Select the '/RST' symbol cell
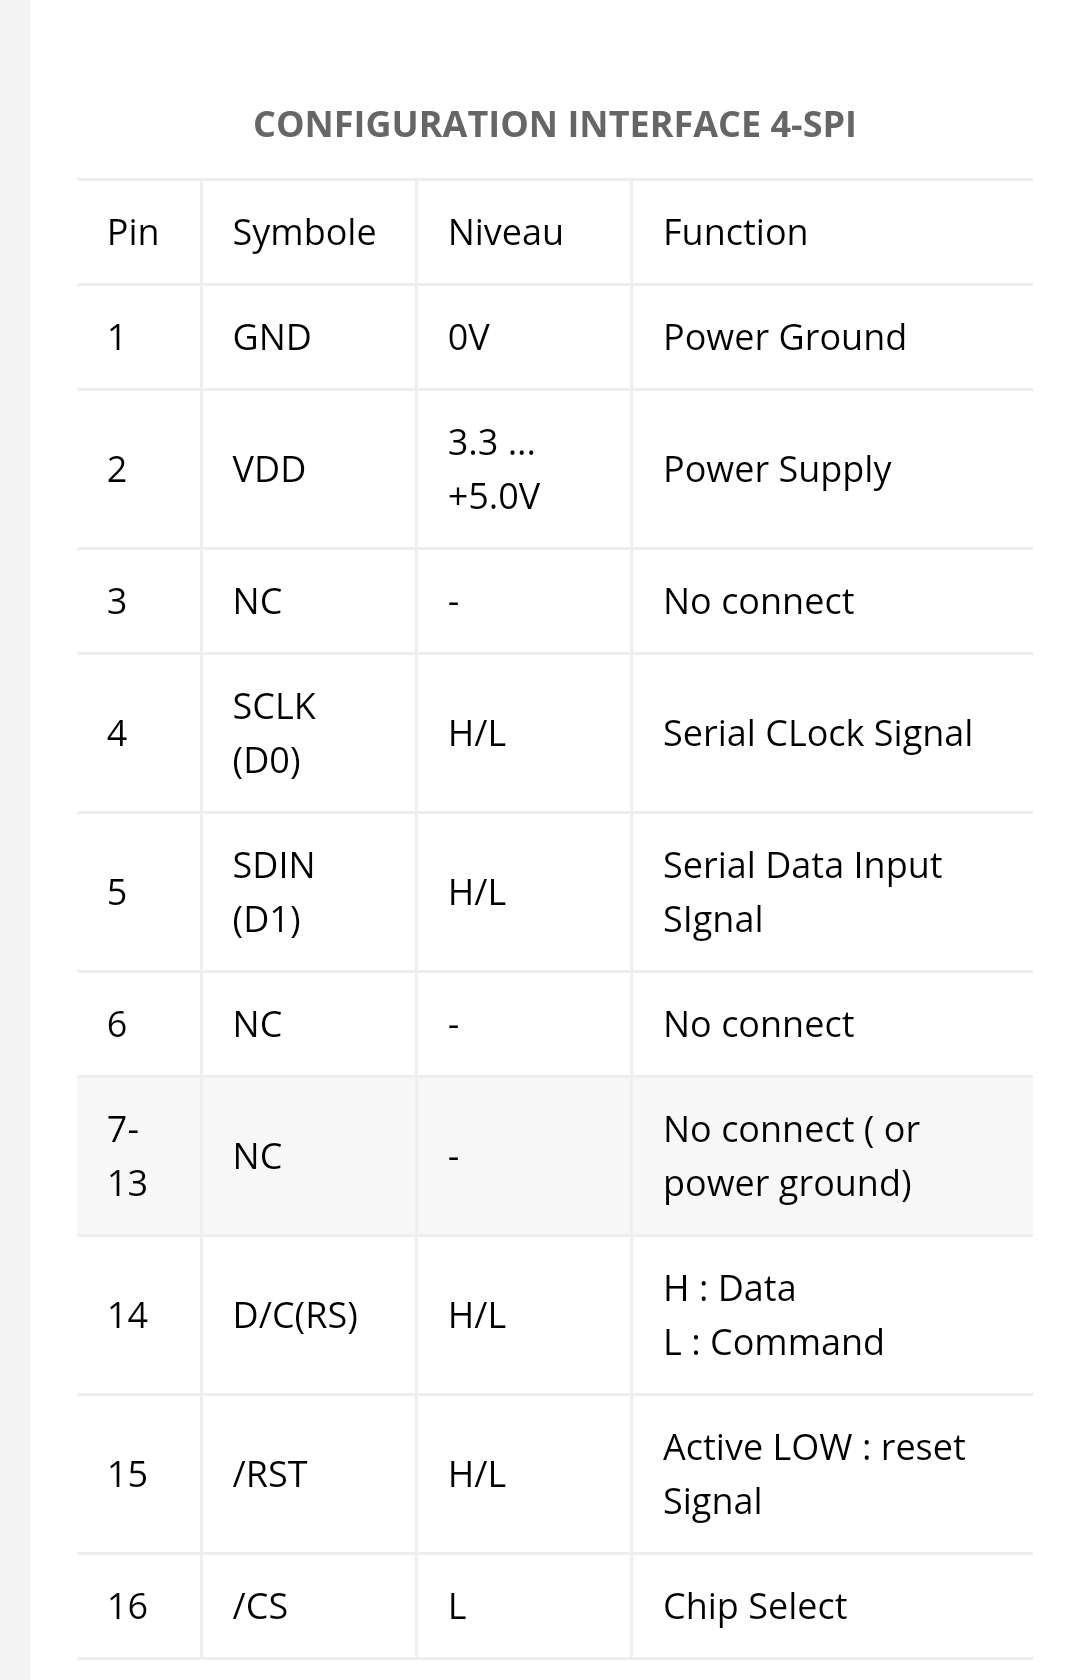Viewport: 1080px width, 1680px height. pos(270,1474)
